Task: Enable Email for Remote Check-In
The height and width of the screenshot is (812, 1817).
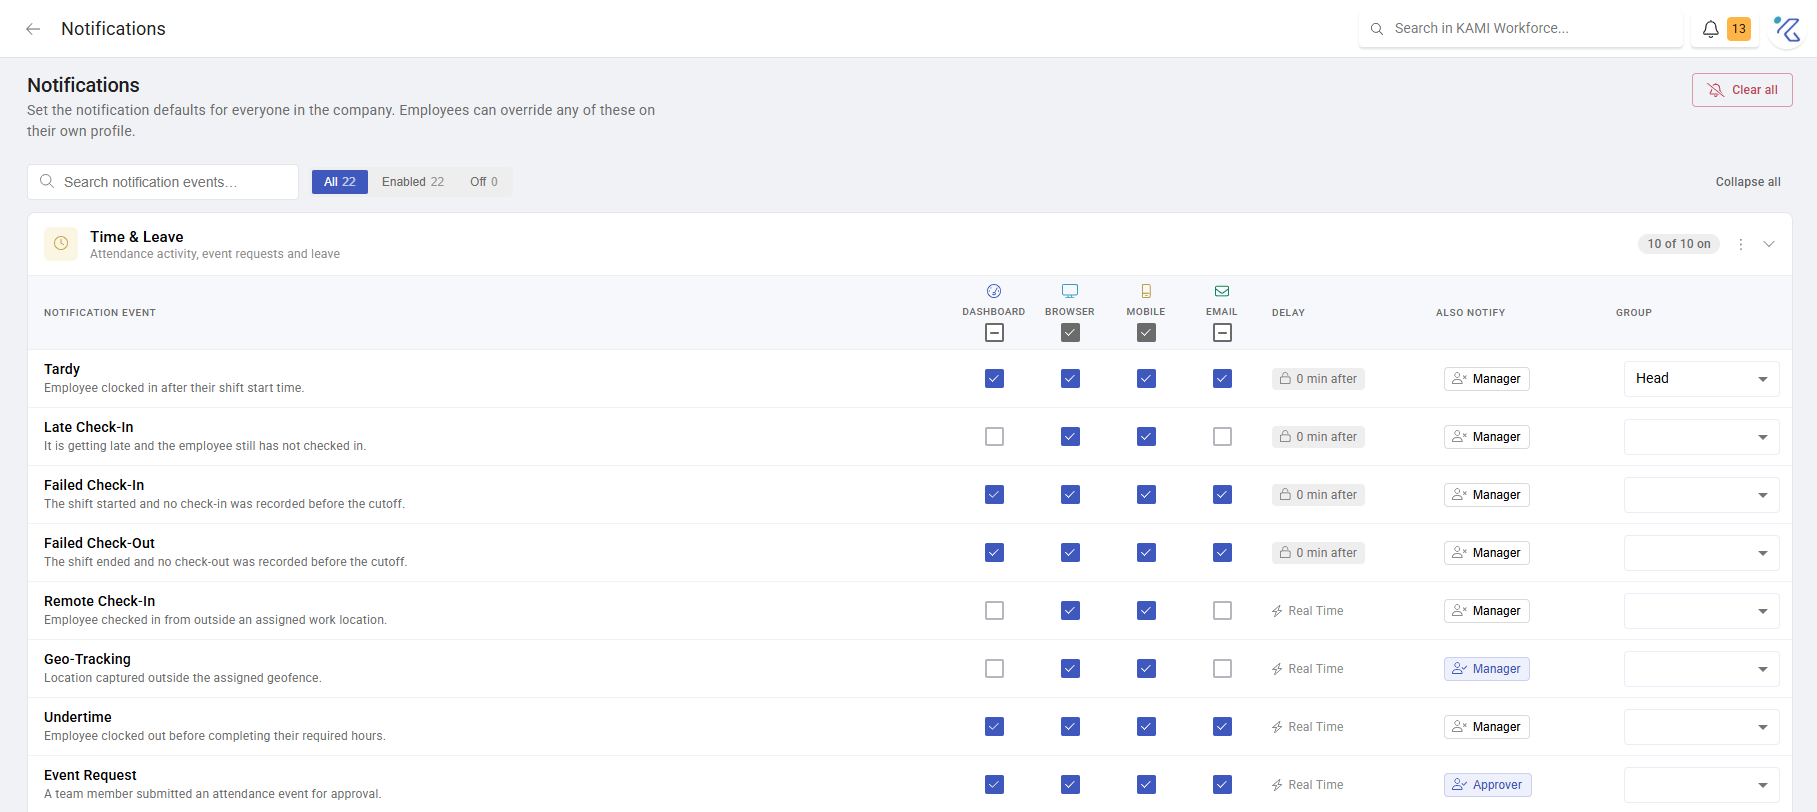Action: pyautogui.click(x=1222, y=611)
